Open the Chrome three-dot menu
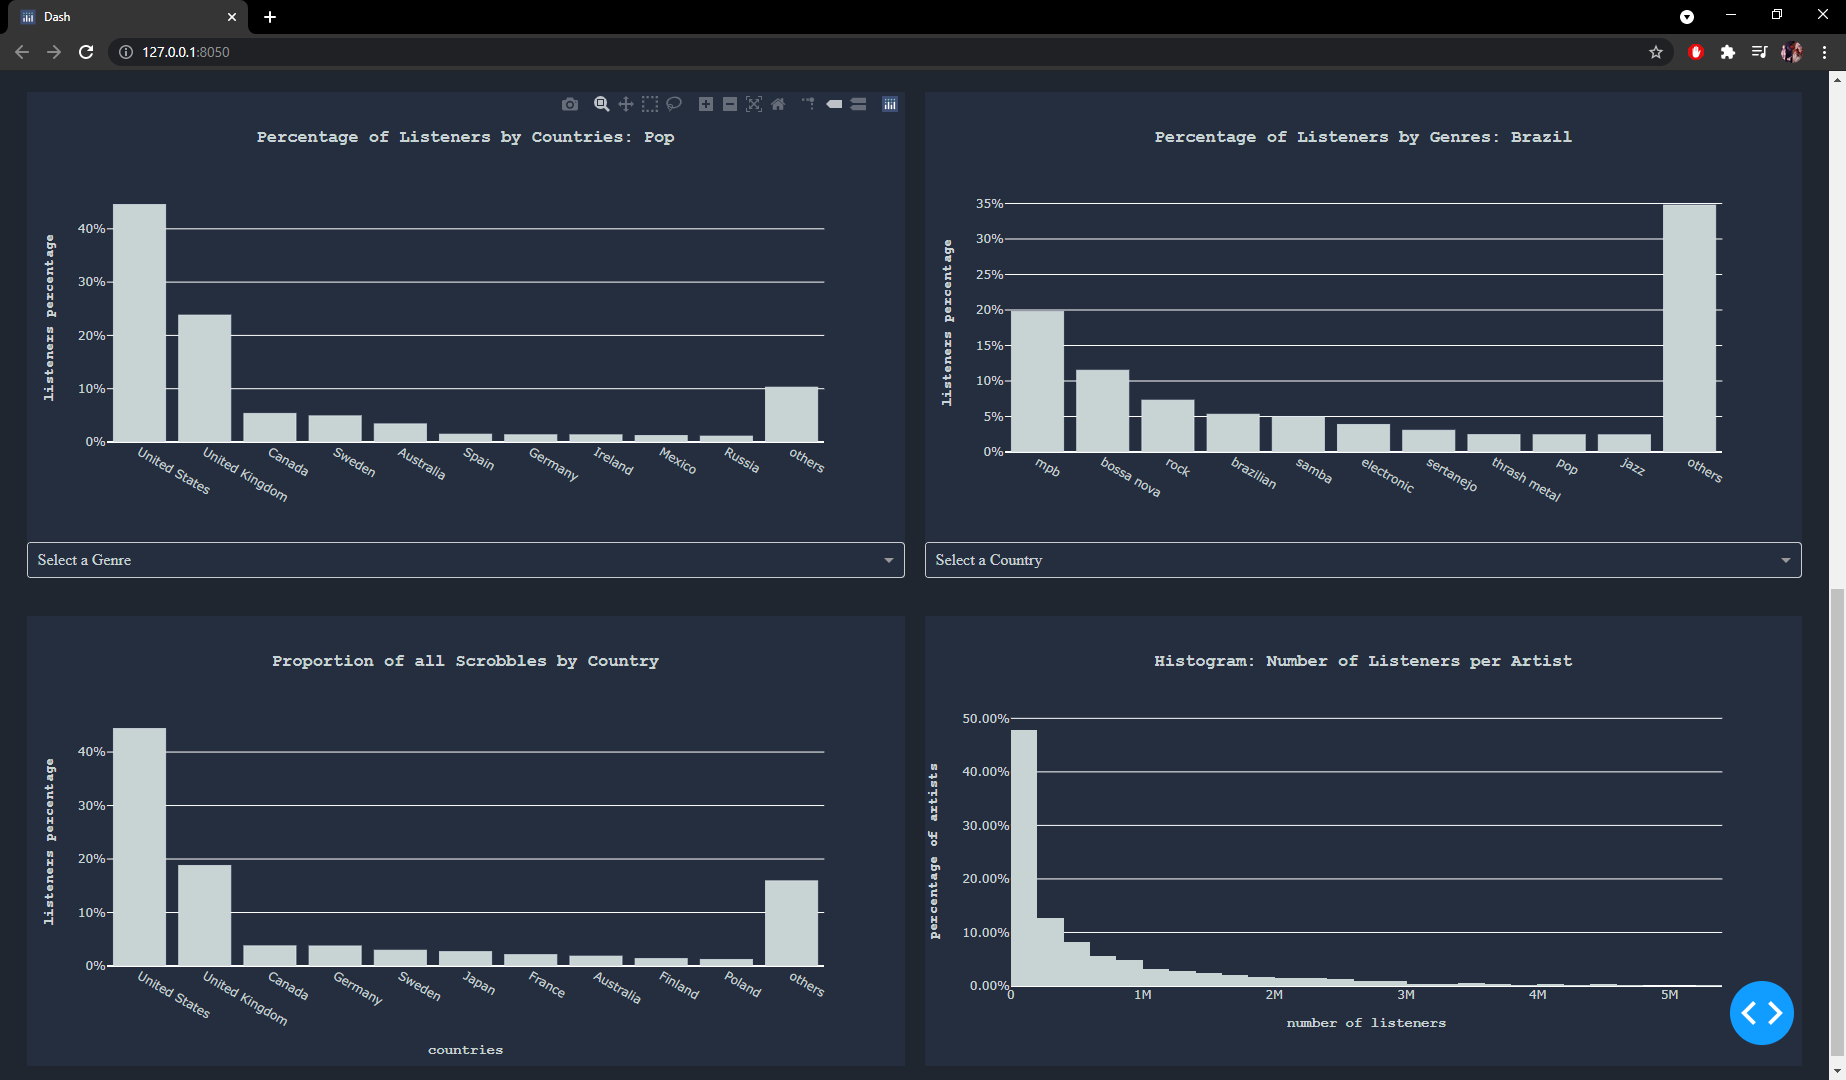 [1824, 52]
